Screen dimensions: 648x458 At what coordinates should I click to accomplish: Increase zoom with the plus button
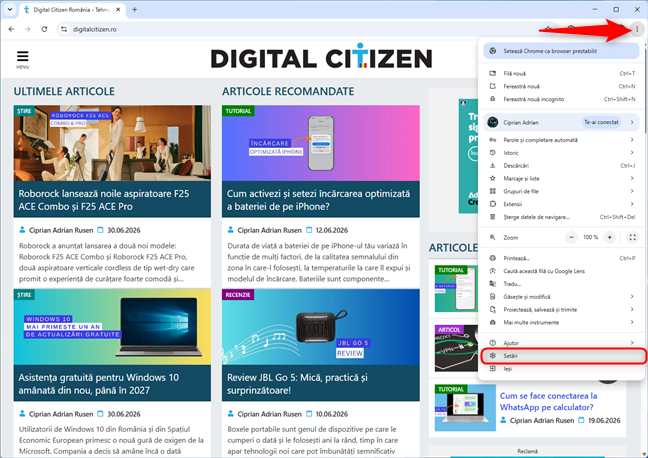coord(609,237)
